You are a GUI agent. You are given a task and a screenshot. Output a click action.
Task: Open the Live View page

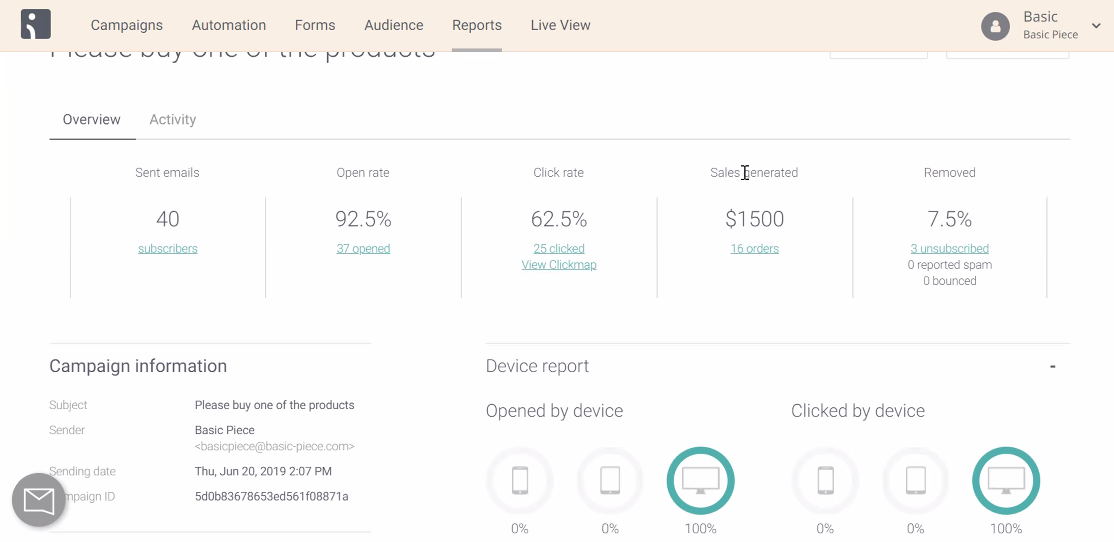pos(560,25)
